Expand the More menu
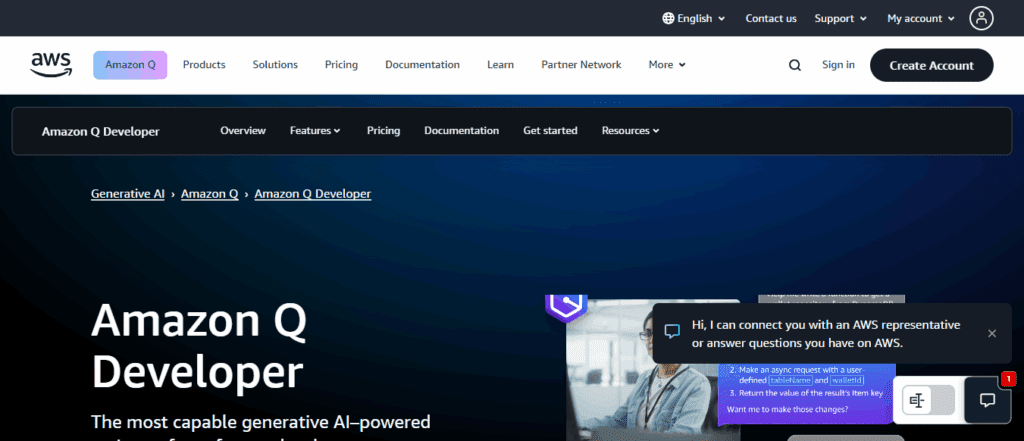This screenshot has width=1024, height=441. click(667, 65)
